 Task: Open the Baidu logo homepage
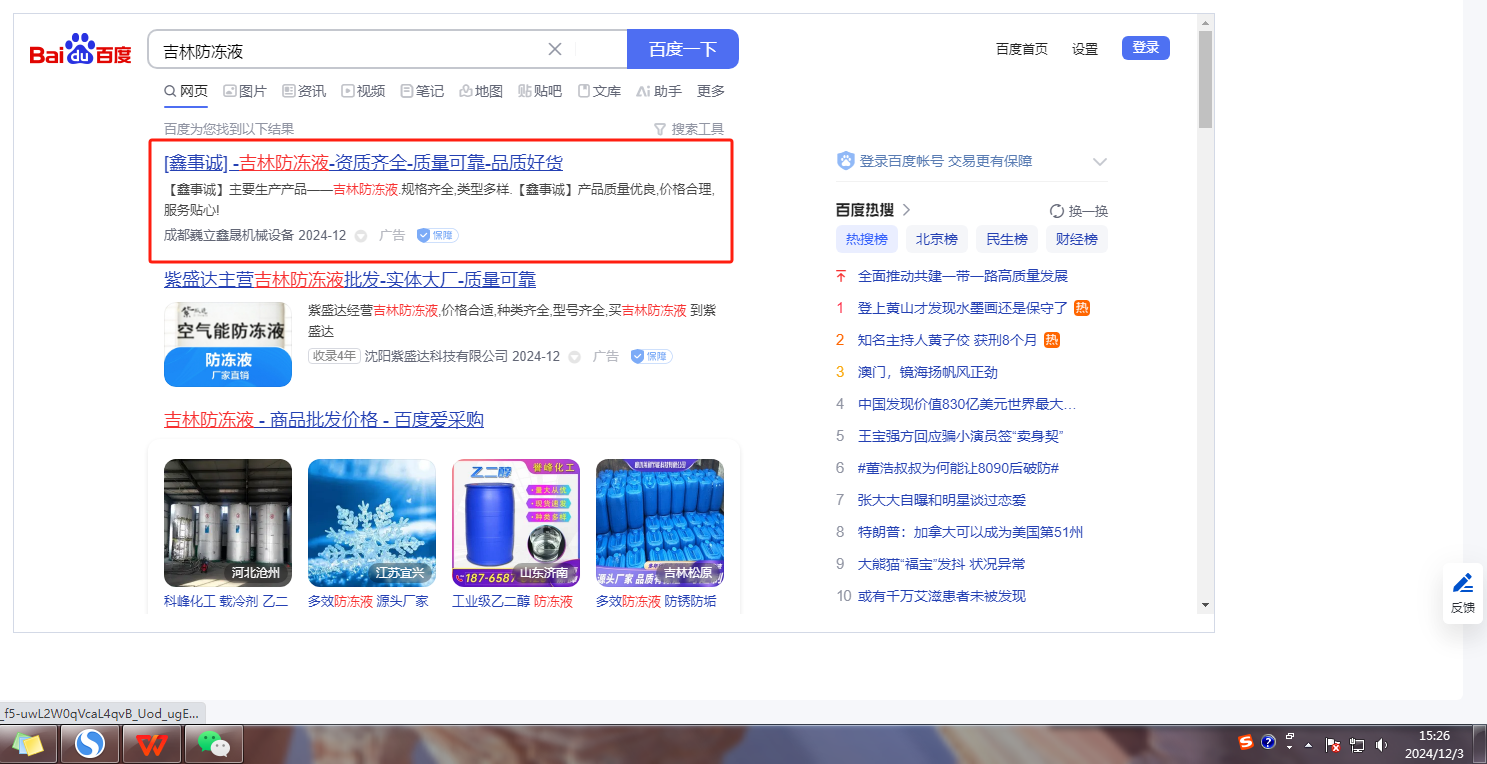tap(80, 50)
